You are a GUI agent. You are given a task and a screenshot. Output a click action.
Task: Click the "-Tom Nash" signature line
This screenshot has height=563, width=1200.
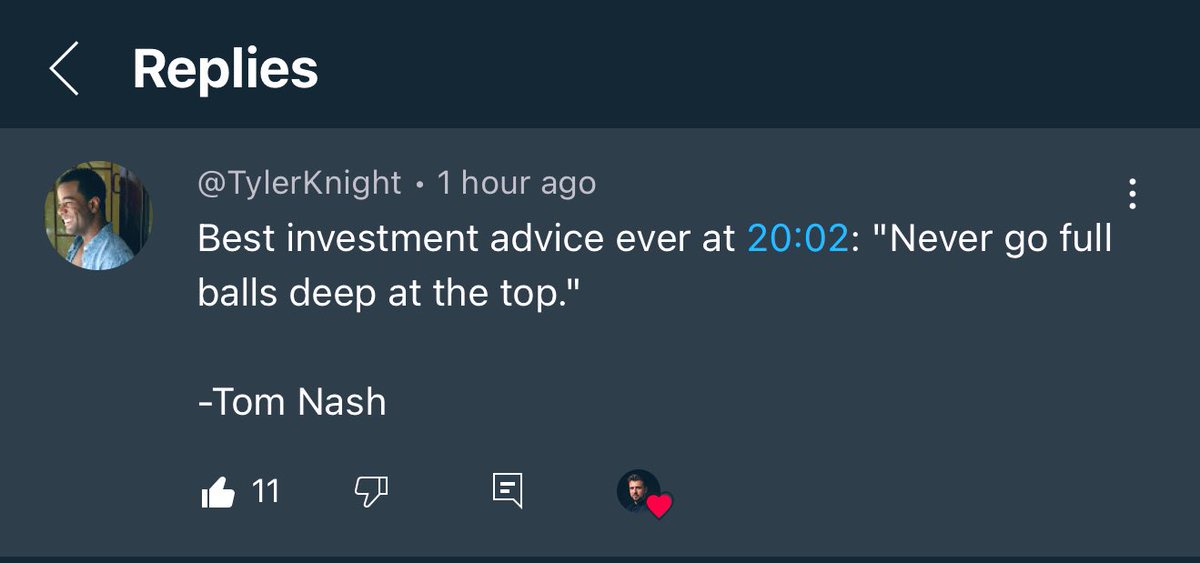pyautogui.click(x=292, y=402)
